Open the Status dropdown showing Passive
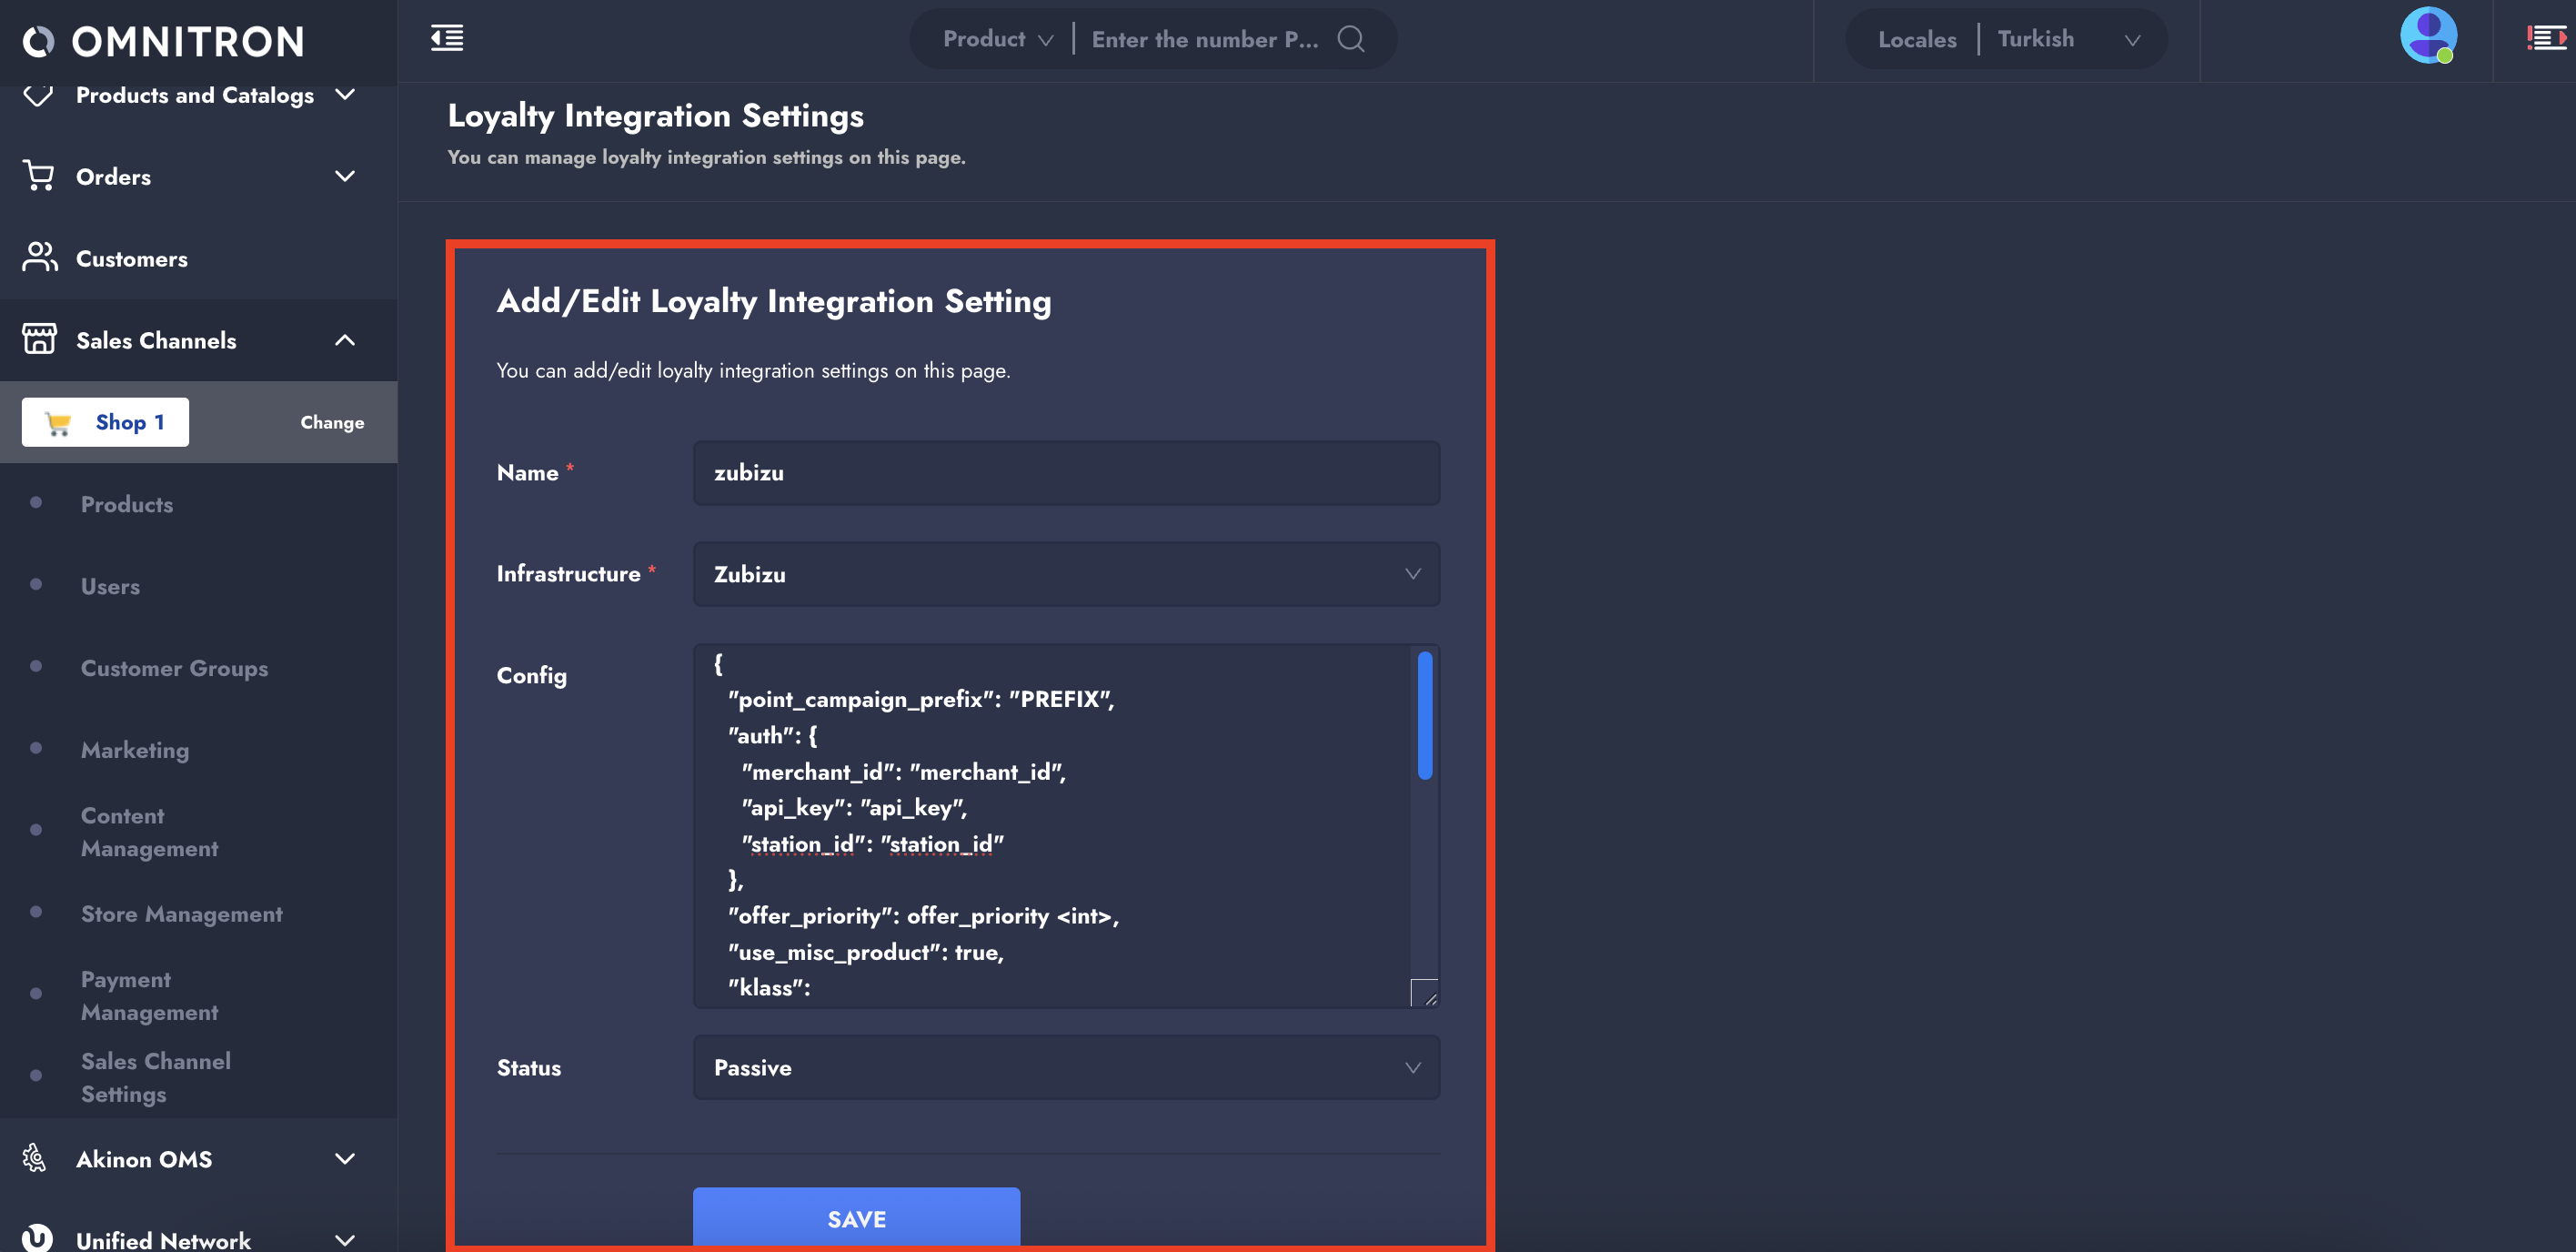2576x1252 pixels. point(1065,1067)
